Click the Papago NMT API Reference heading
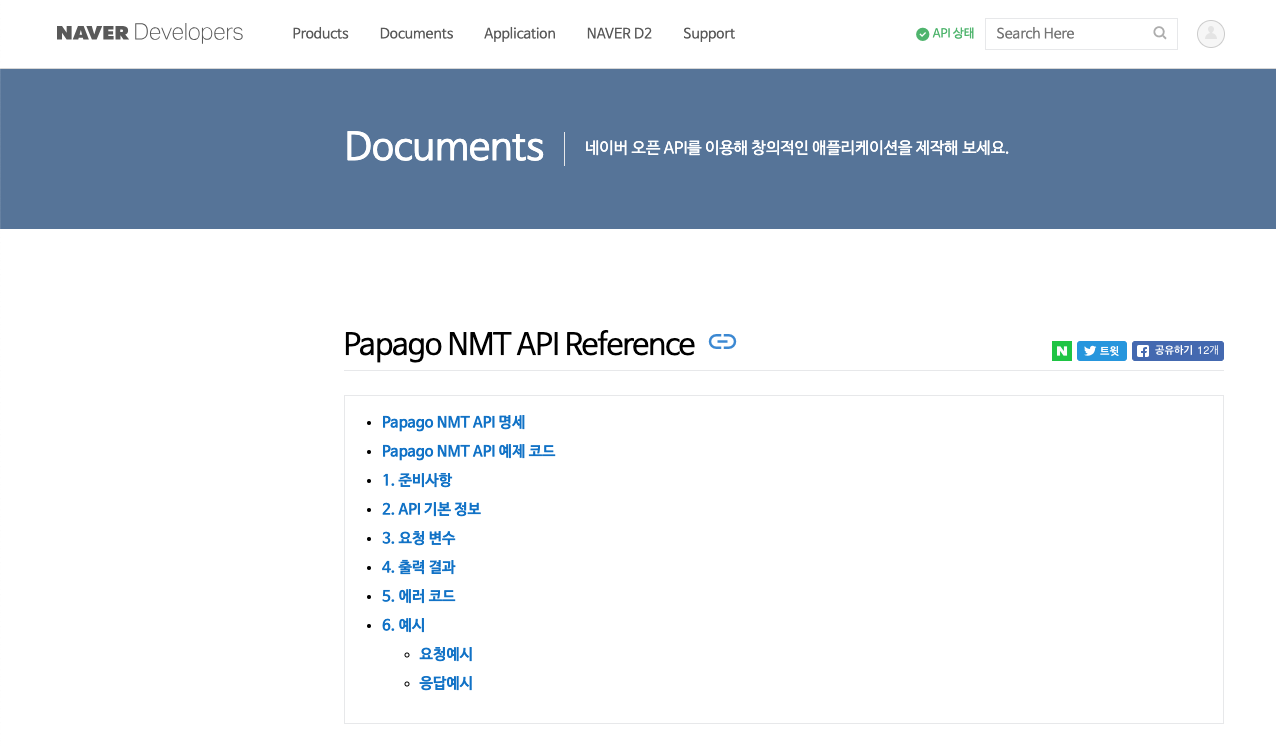Image resolution: width=1276 pixels, height=748 pixels. [519, 344]
